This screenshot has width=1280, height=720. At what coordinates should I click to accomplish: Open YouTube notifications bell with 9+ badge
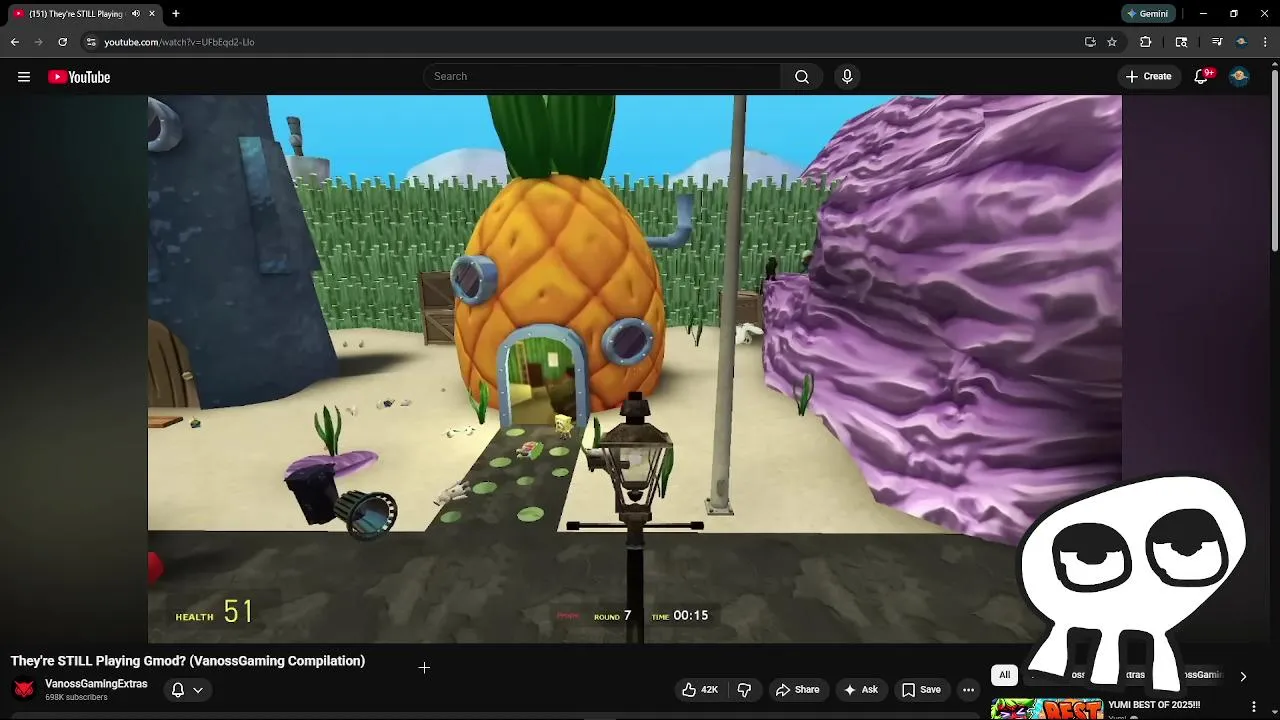point(1202,77)
